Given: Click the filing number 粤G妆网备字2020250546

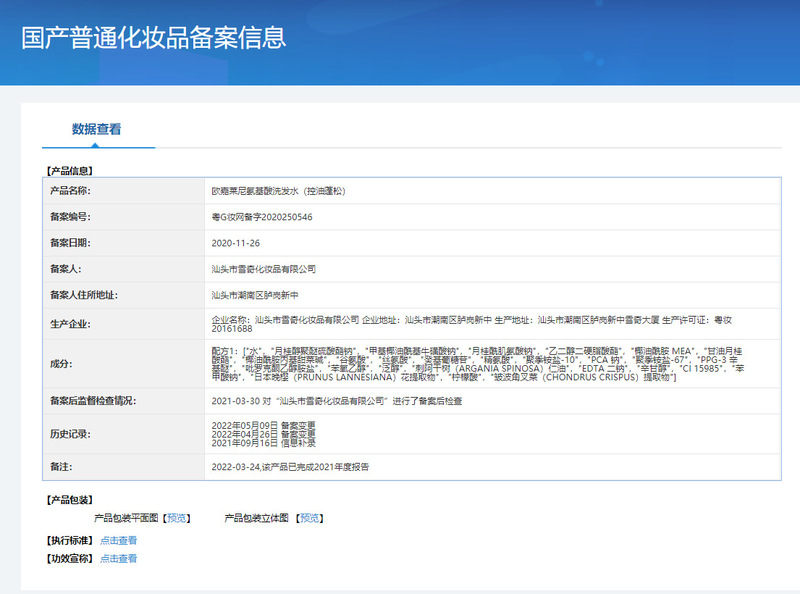Looking at the screenshot, I should tap(262, 216).
